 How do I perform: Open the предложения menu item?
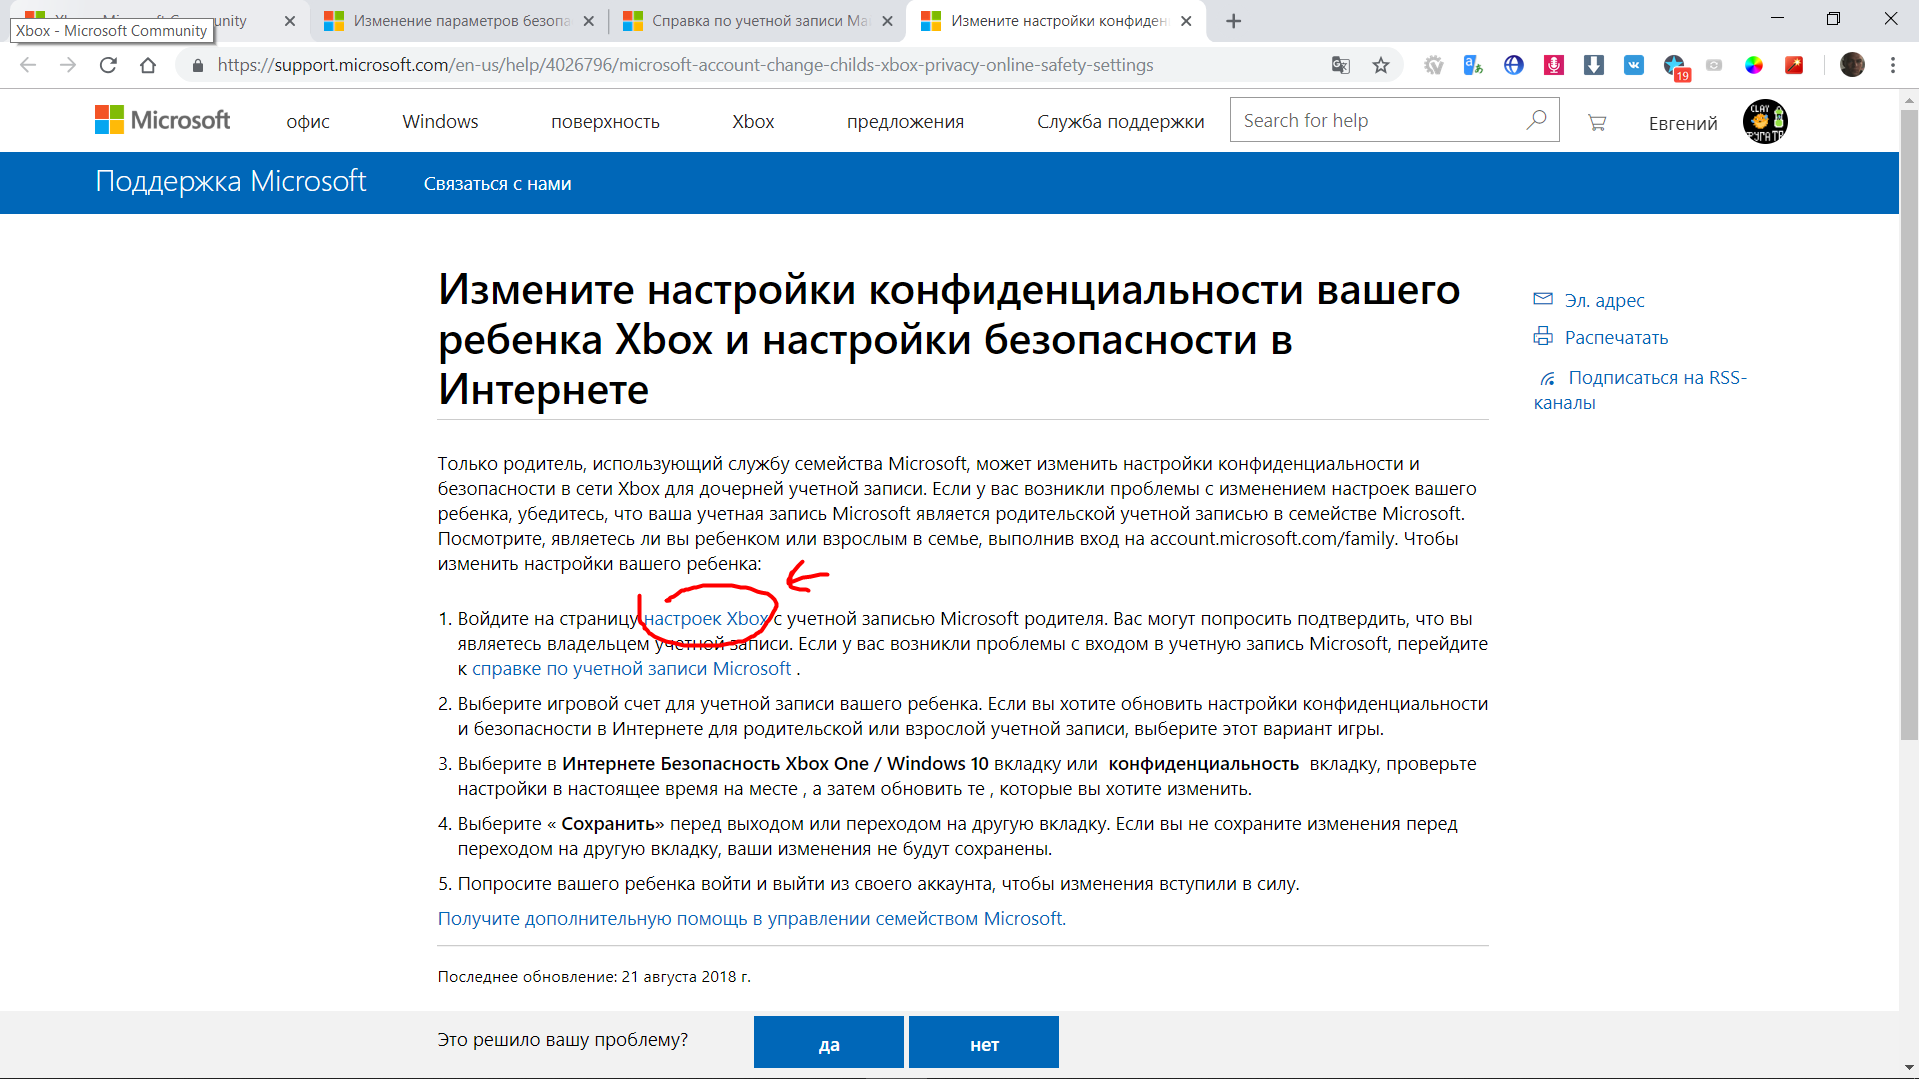pos(905,122)
